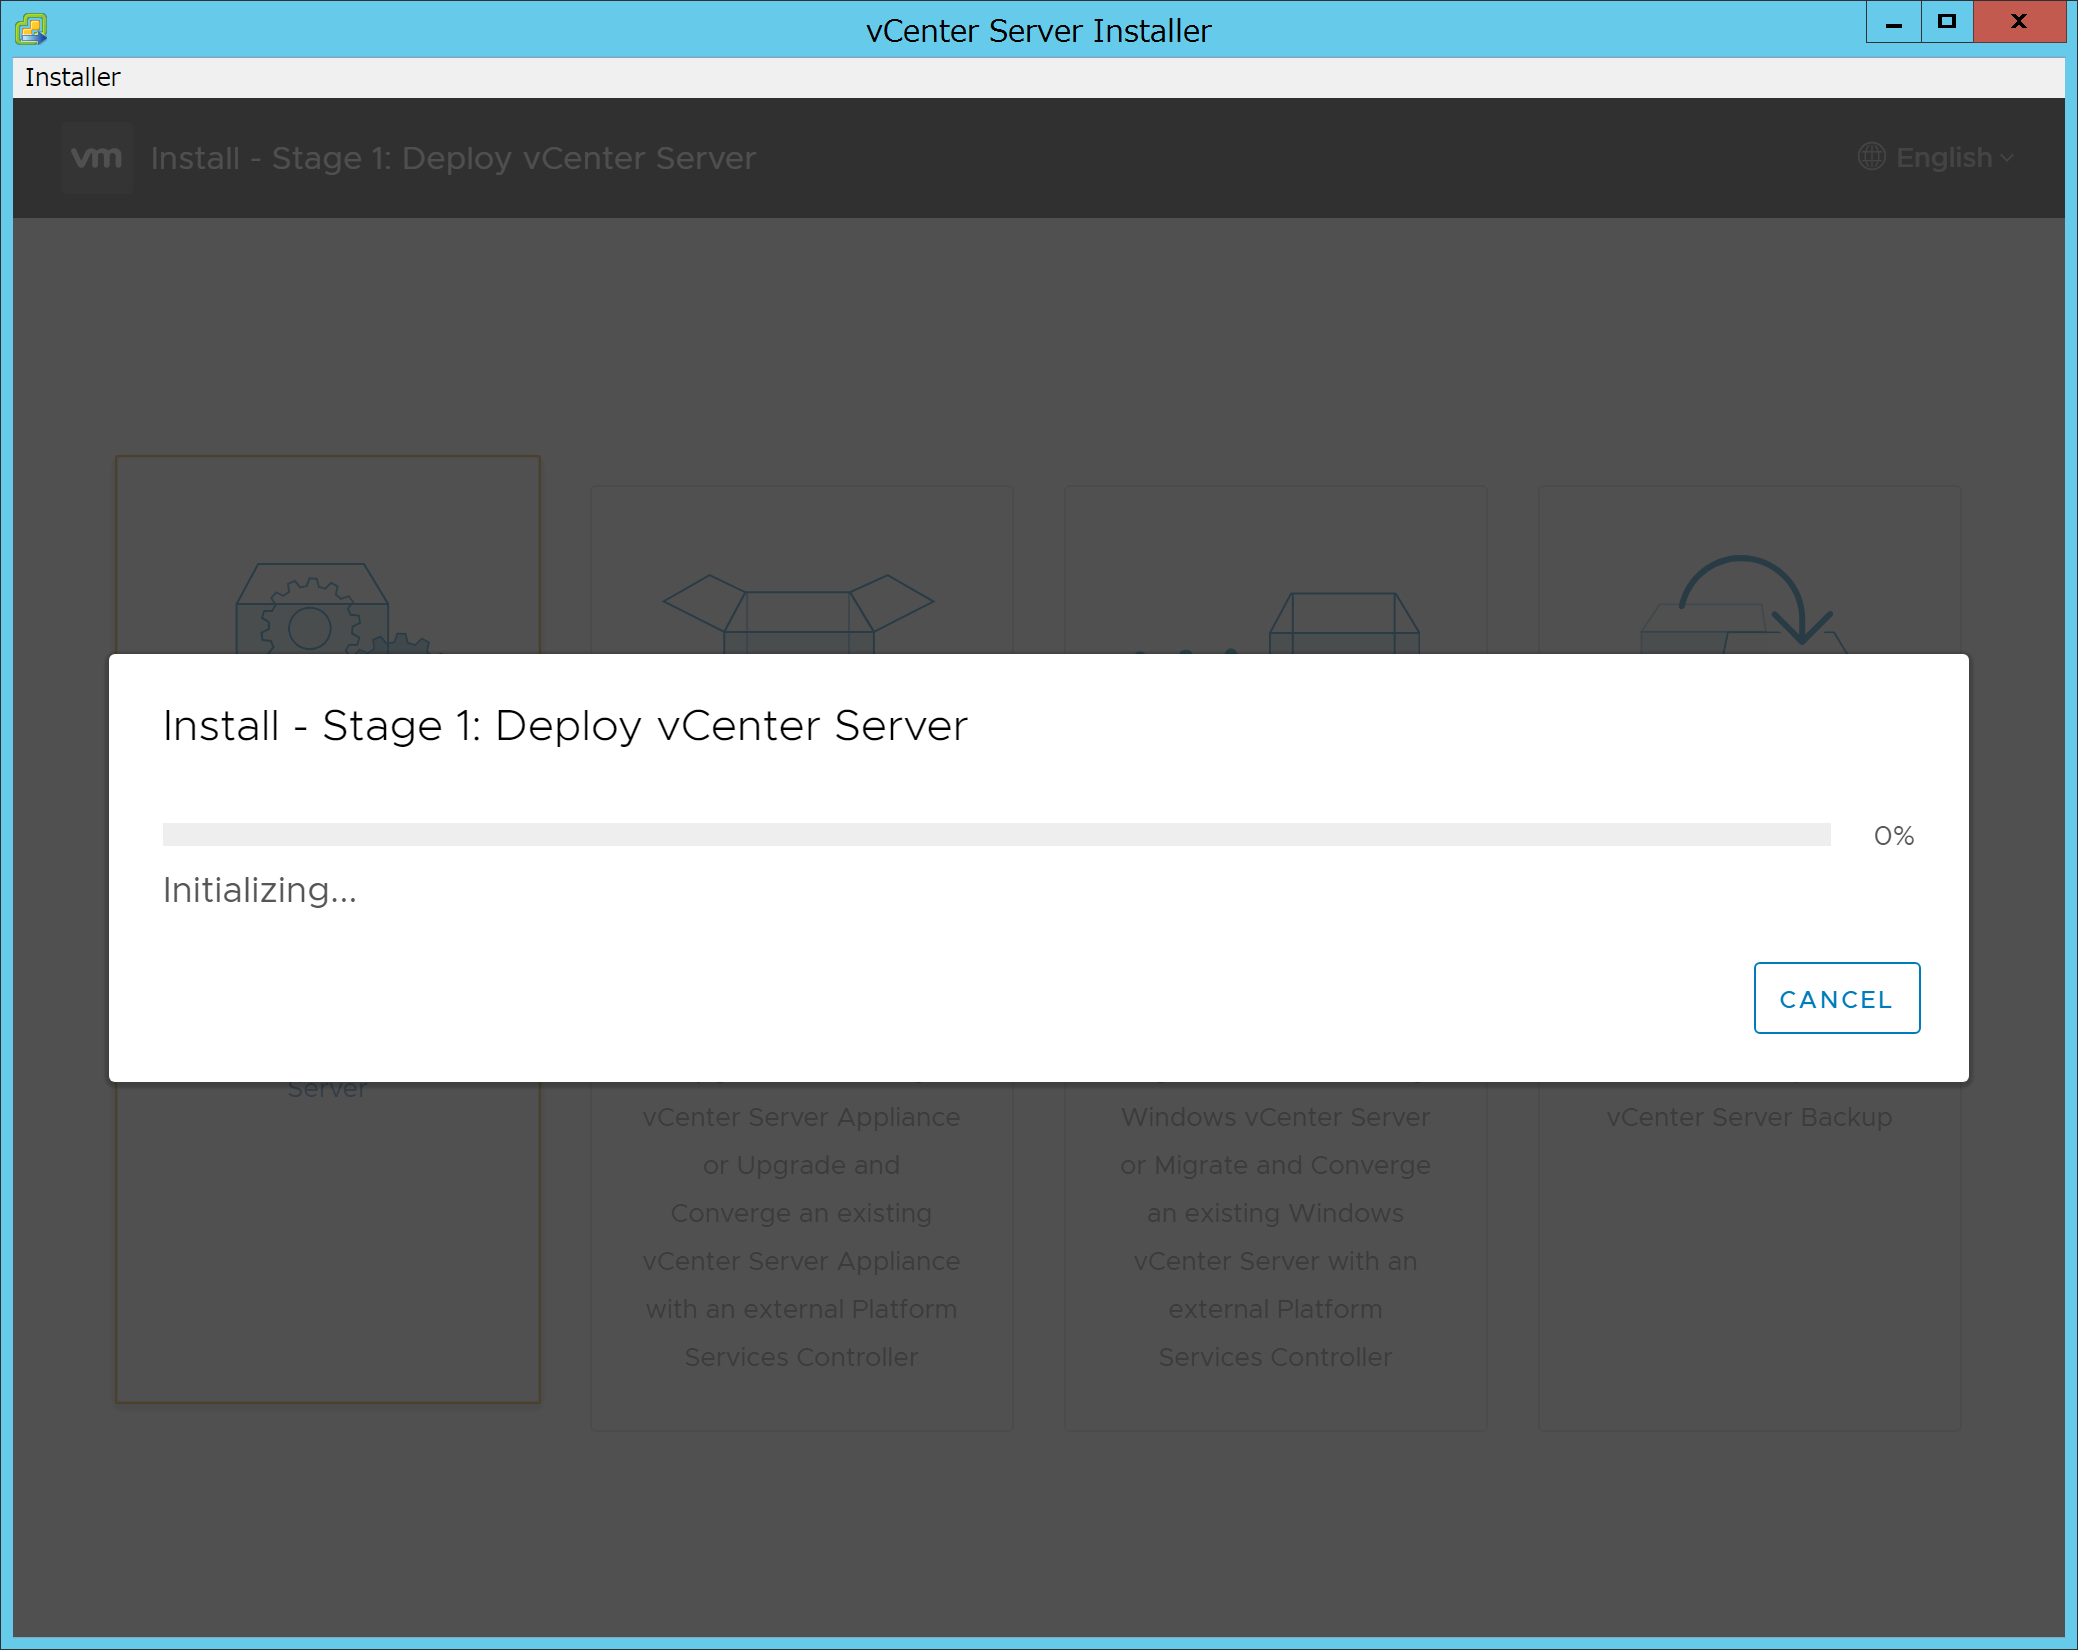Click the vCenter Server Installer app icon

[x=32, y=29]
